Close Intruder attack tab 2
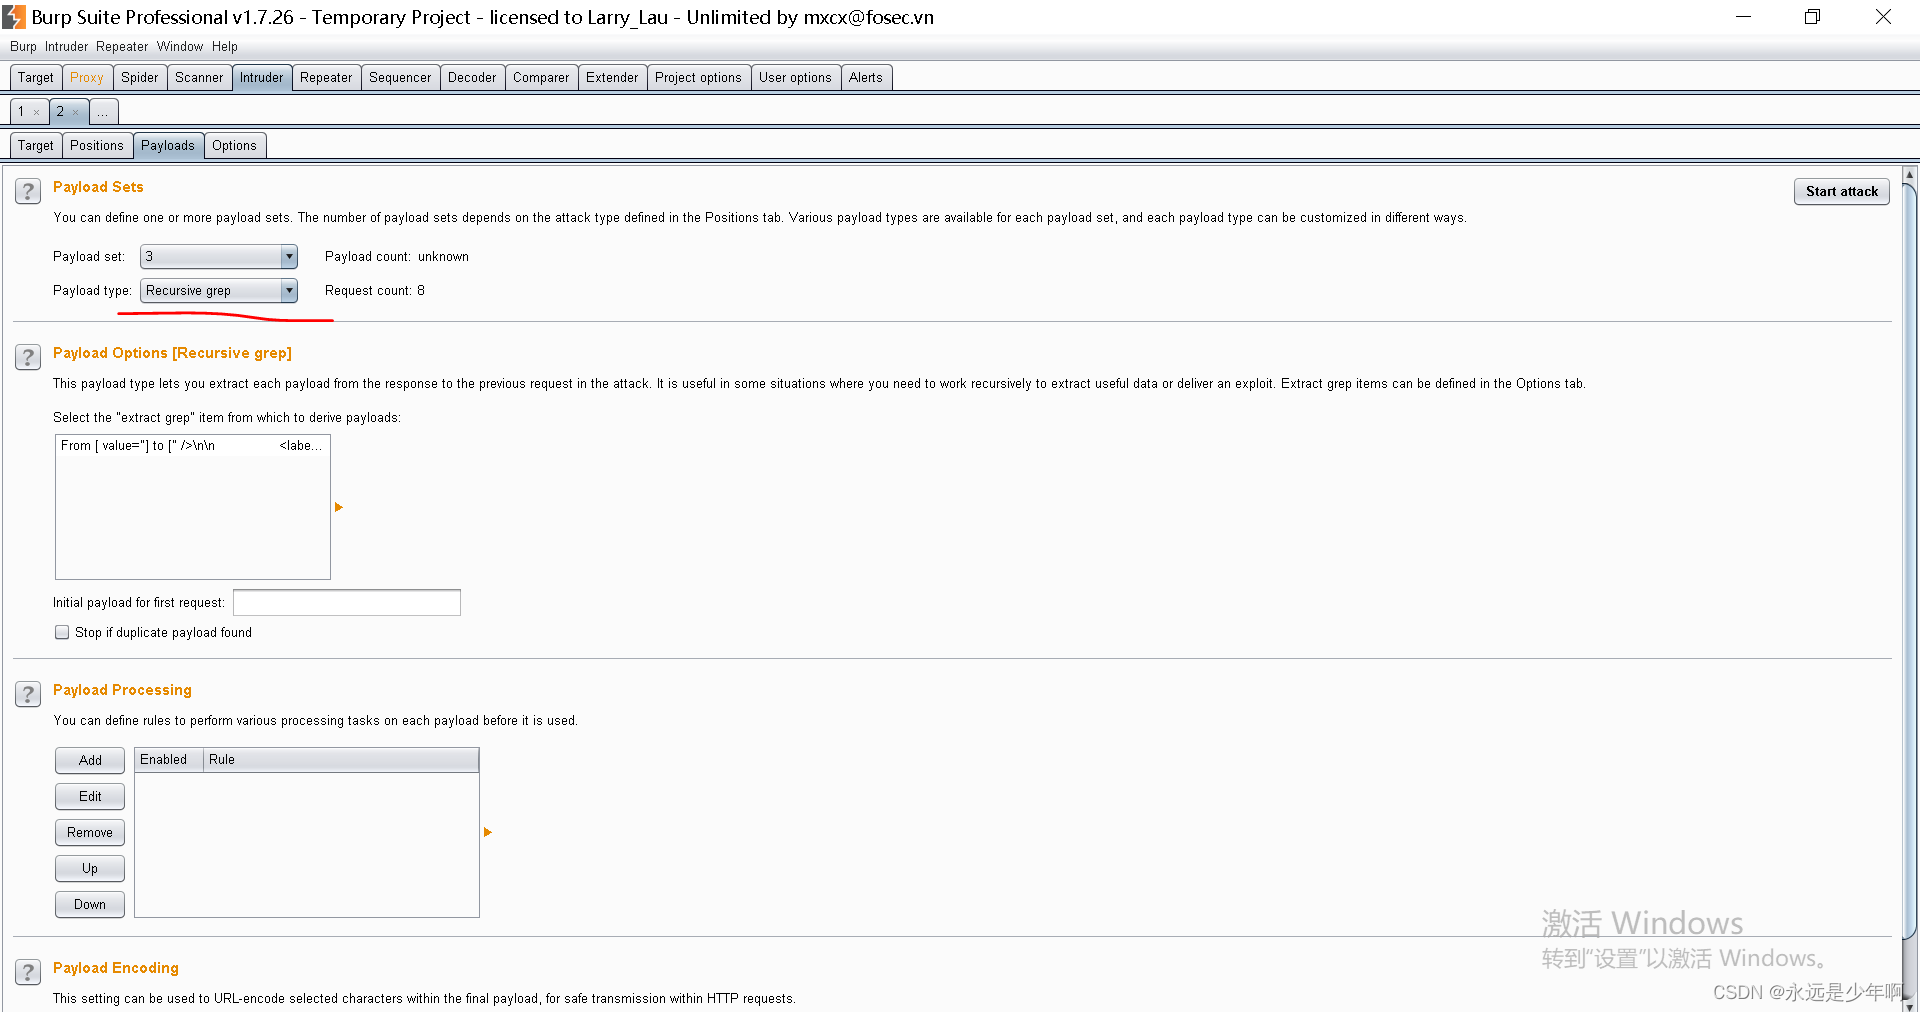 (76, 113)
